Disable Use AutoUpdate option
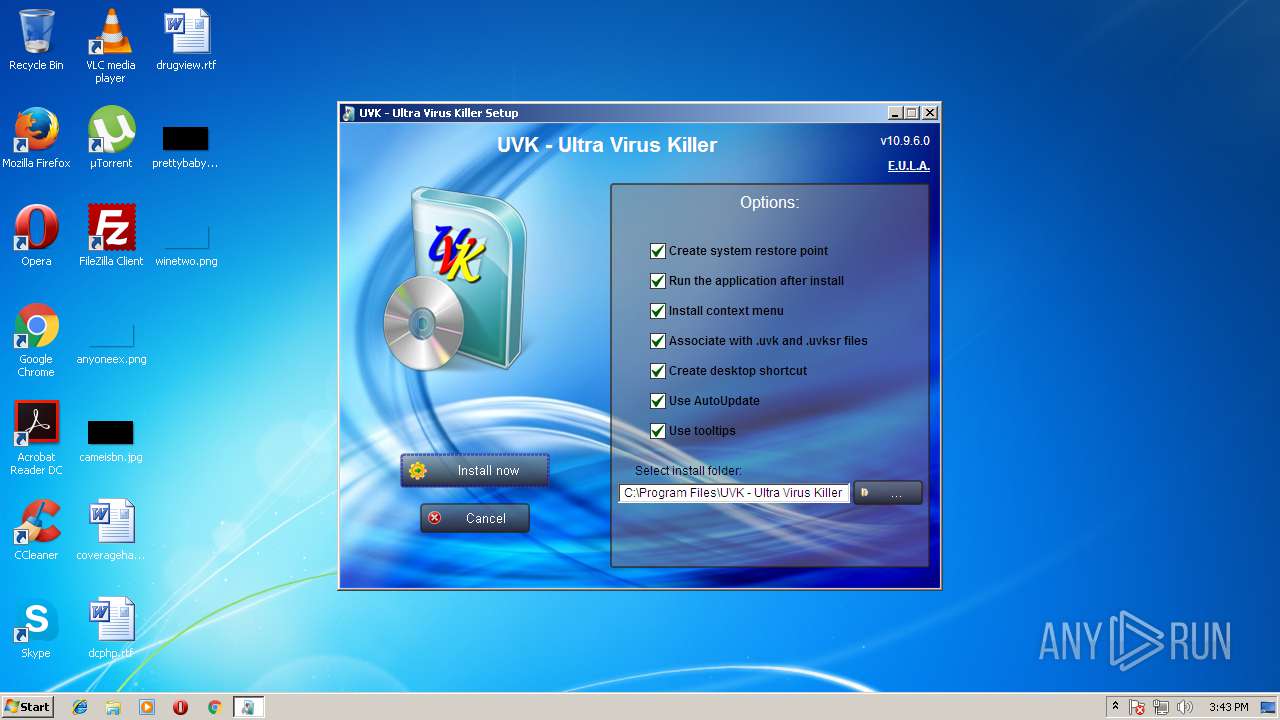 coord(658,401)
